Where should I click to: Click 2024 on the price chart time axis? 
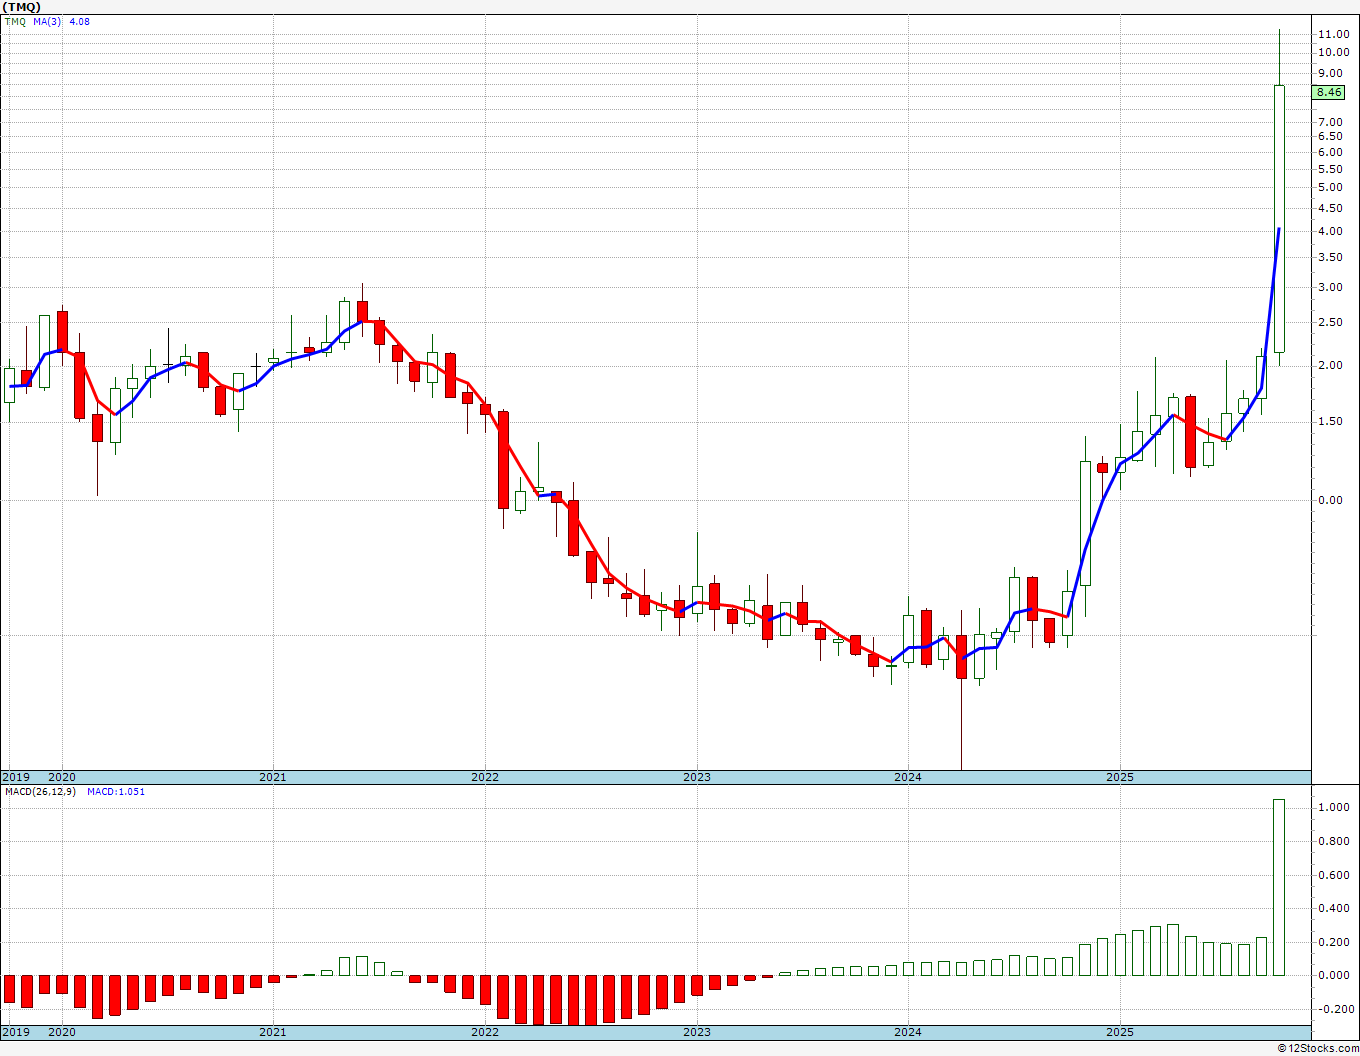tap(908, 777)
